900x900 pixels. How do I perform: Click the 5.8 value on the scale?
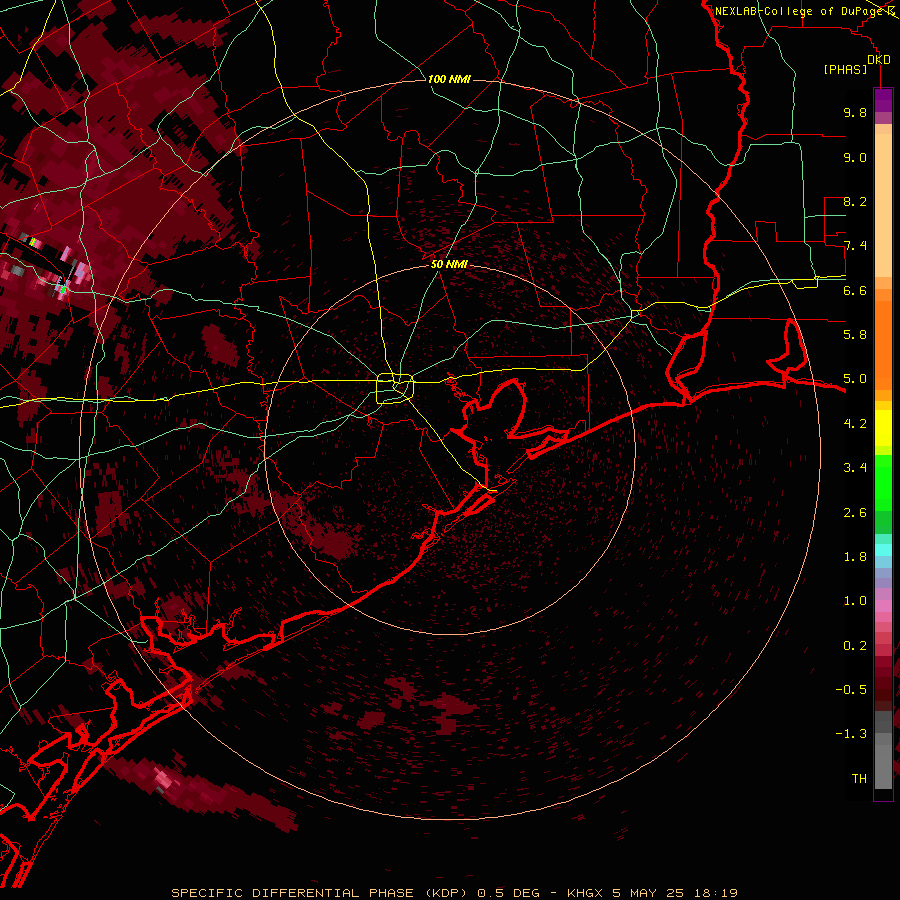click(855, 335)
